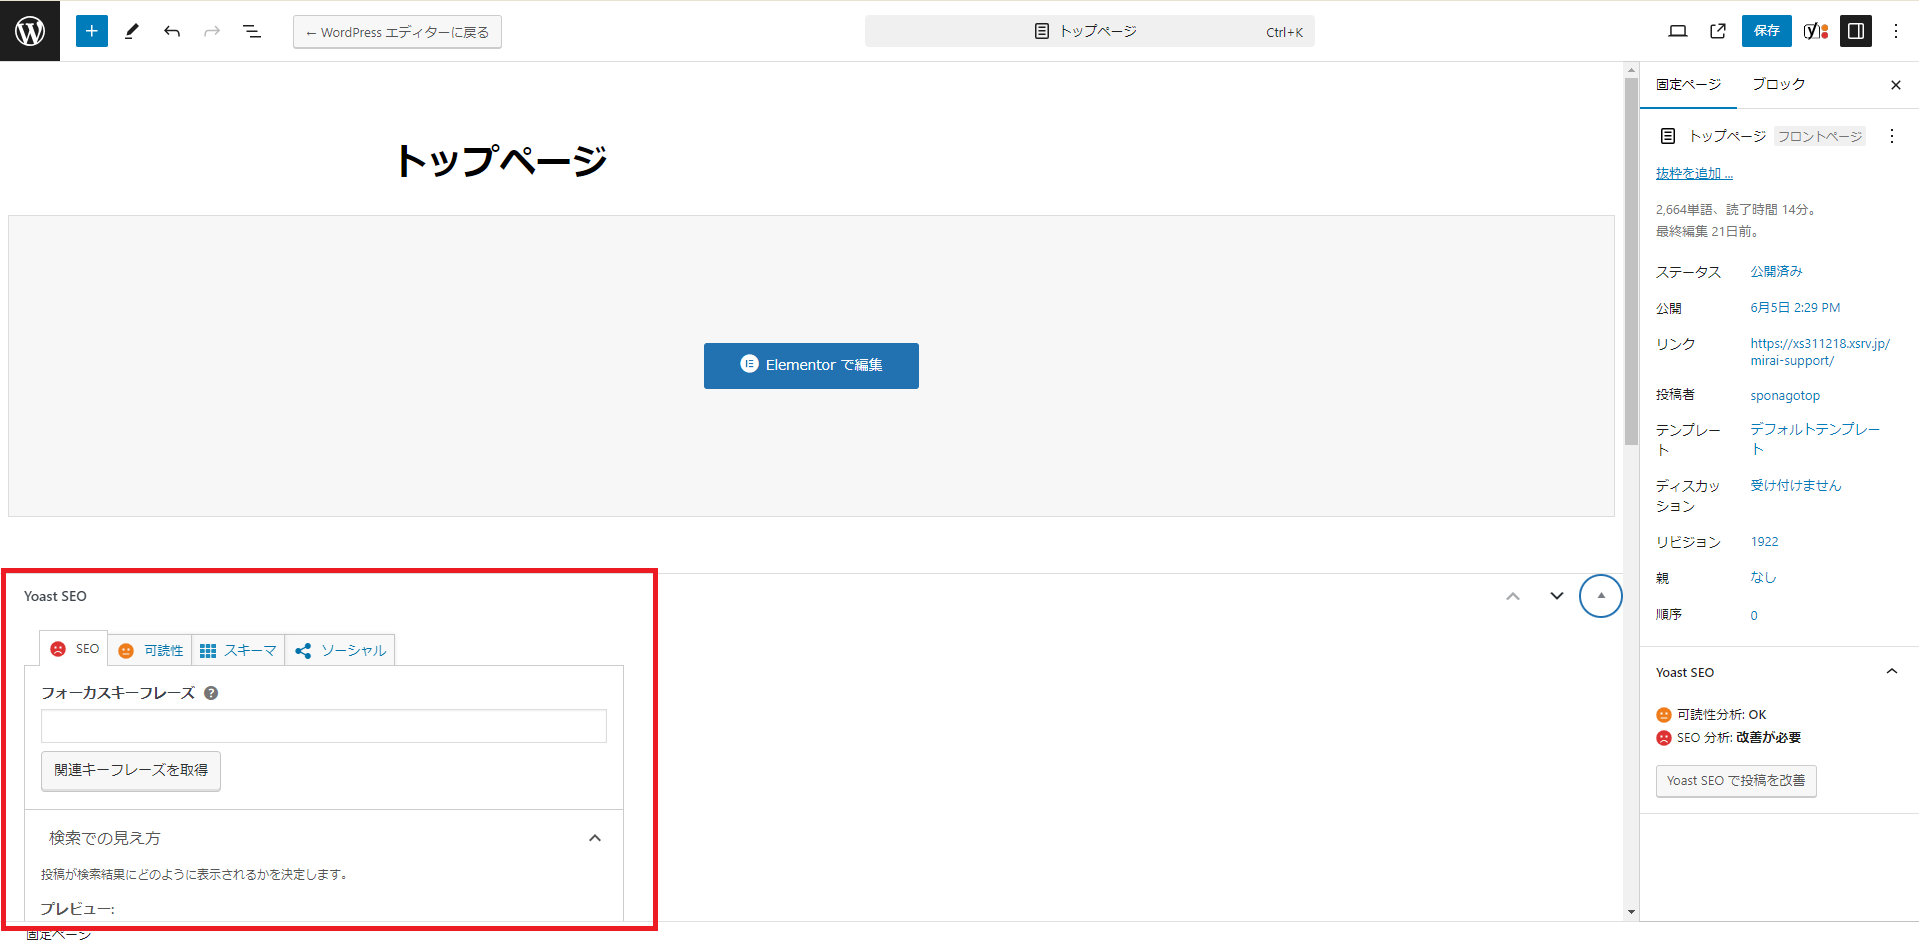Set parent page なし
The height and width of the screenshot is (943, 1919).
(x=1763, y=577)
